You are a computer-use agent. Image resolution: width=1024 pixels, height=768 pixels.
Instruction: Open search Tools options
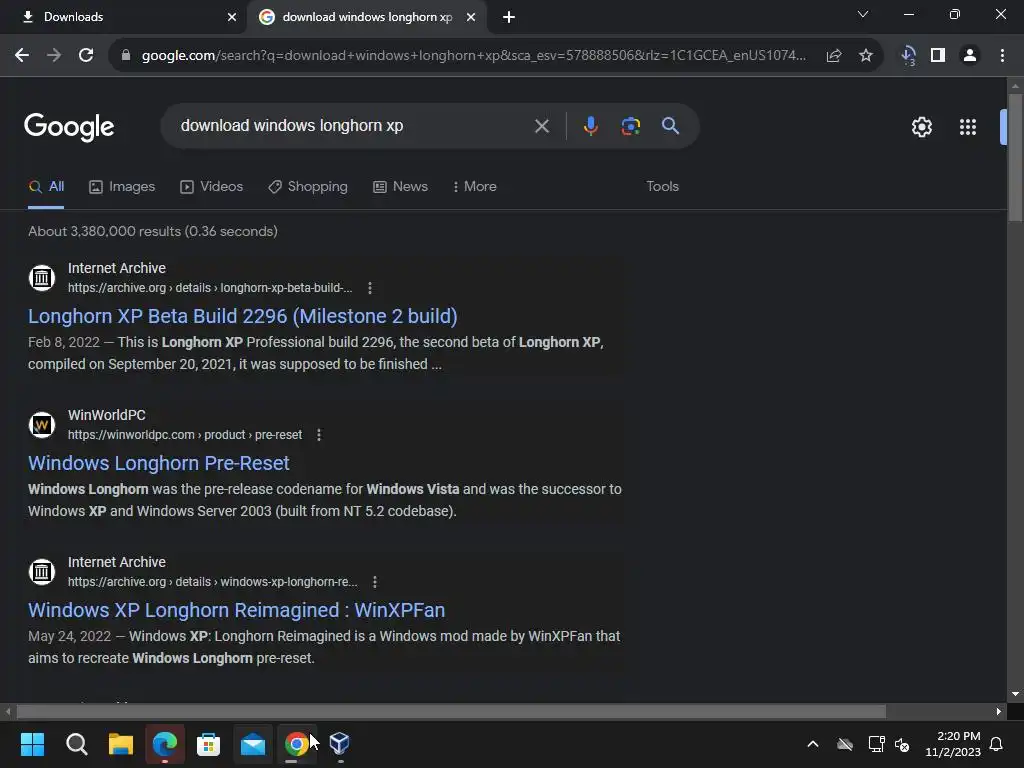pyautogui.click(x=662, y=187)
